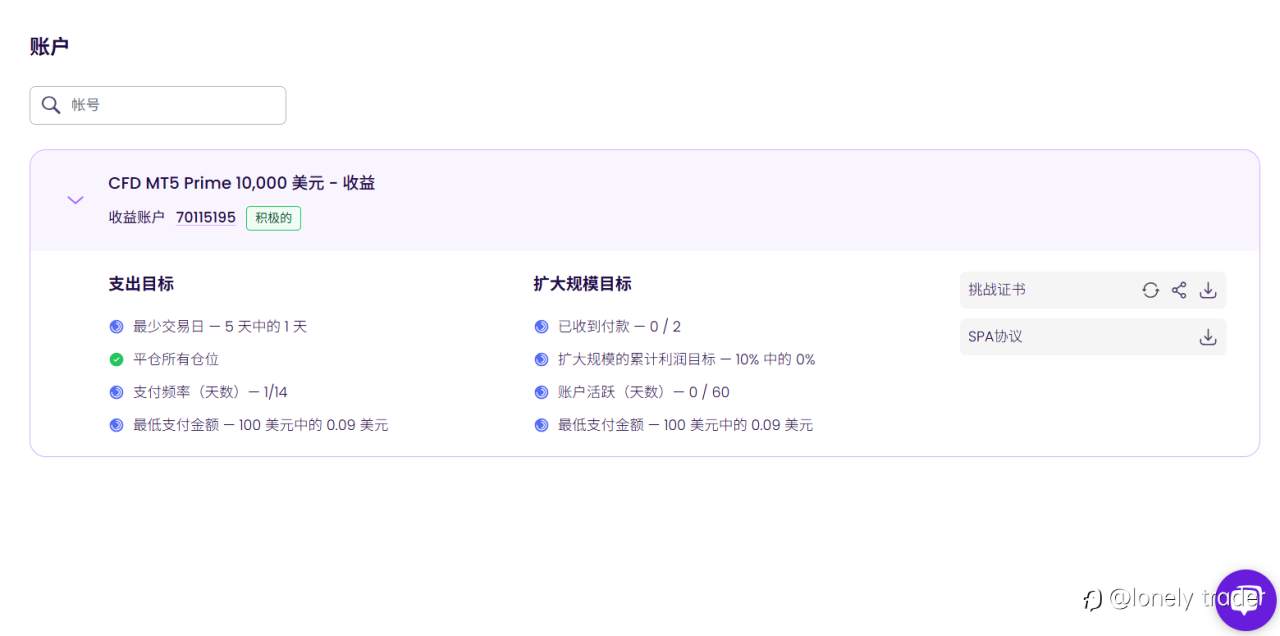
Task: Click the 扩大规模目标 section heading
Action: (583, 284)
